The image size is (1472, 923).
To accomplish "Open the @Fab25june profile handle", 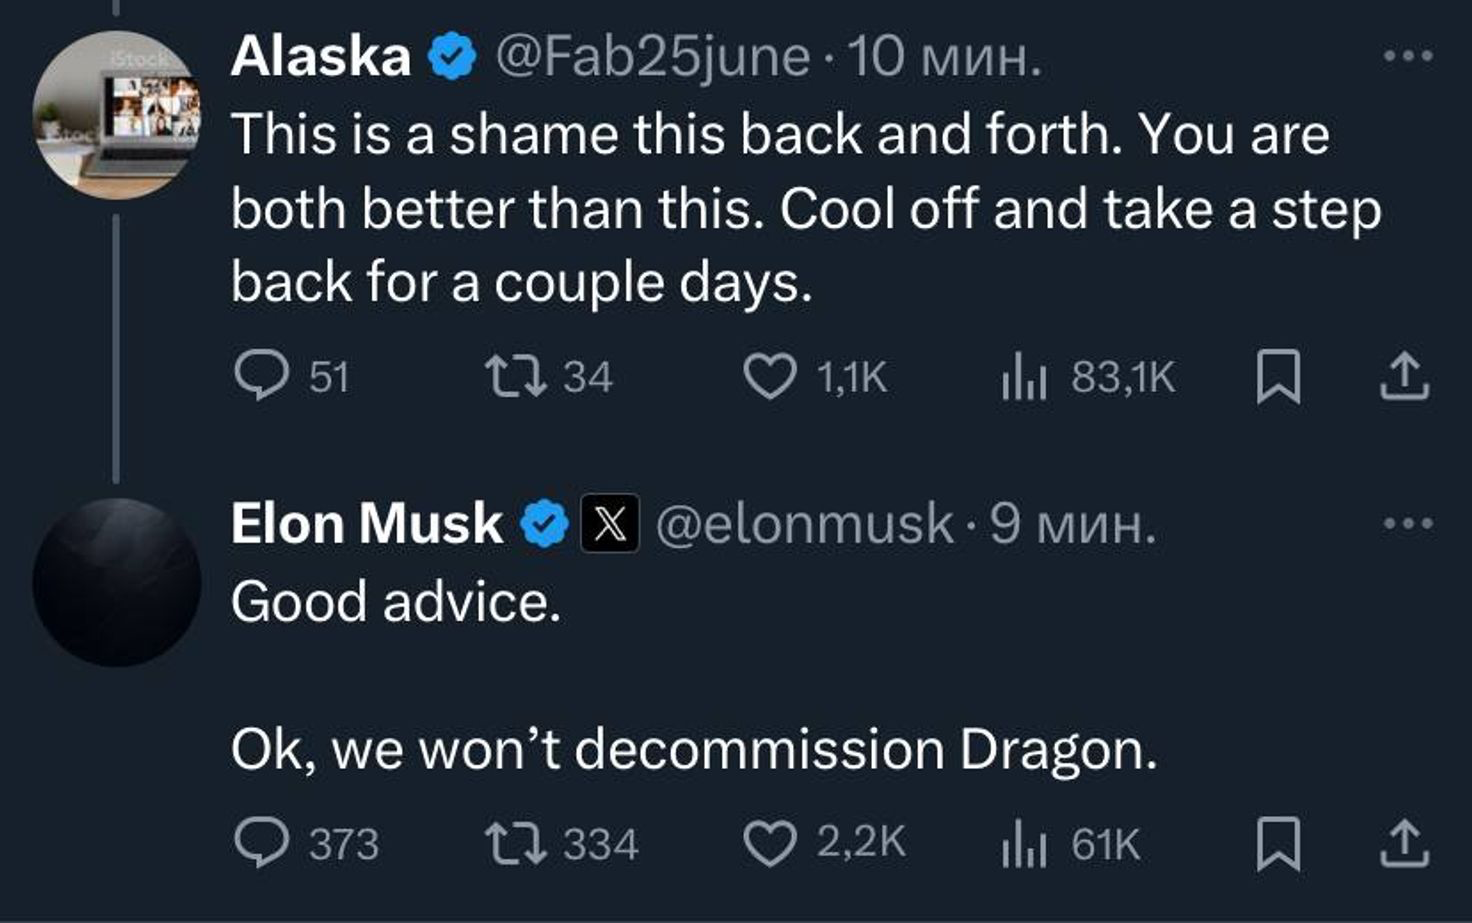I will tap(651, 57).
